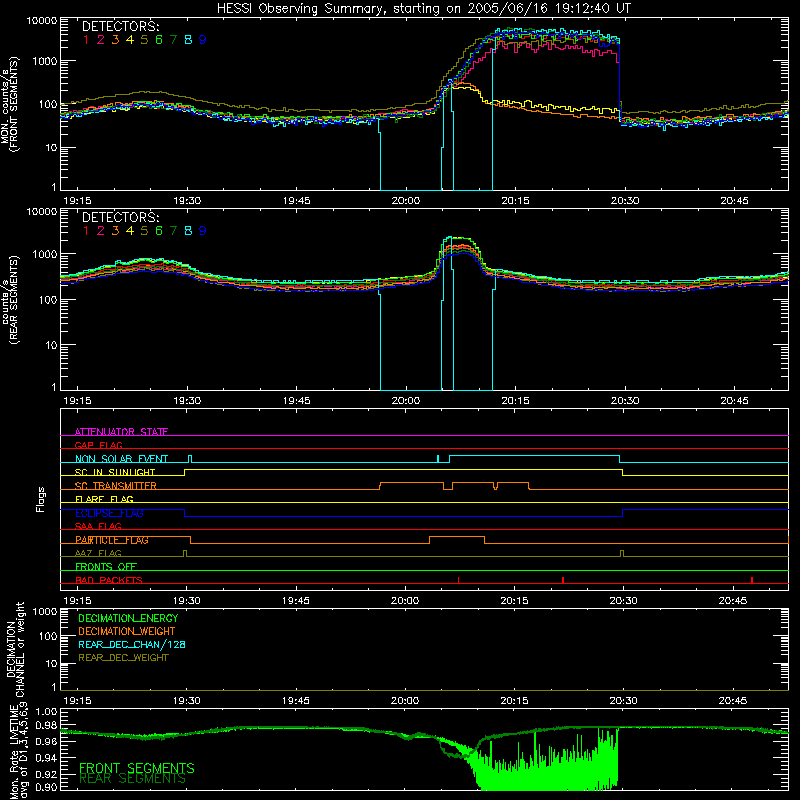
Task: Click the 20:30 time label under the Flags plot
Action: [x=623, y=601]
